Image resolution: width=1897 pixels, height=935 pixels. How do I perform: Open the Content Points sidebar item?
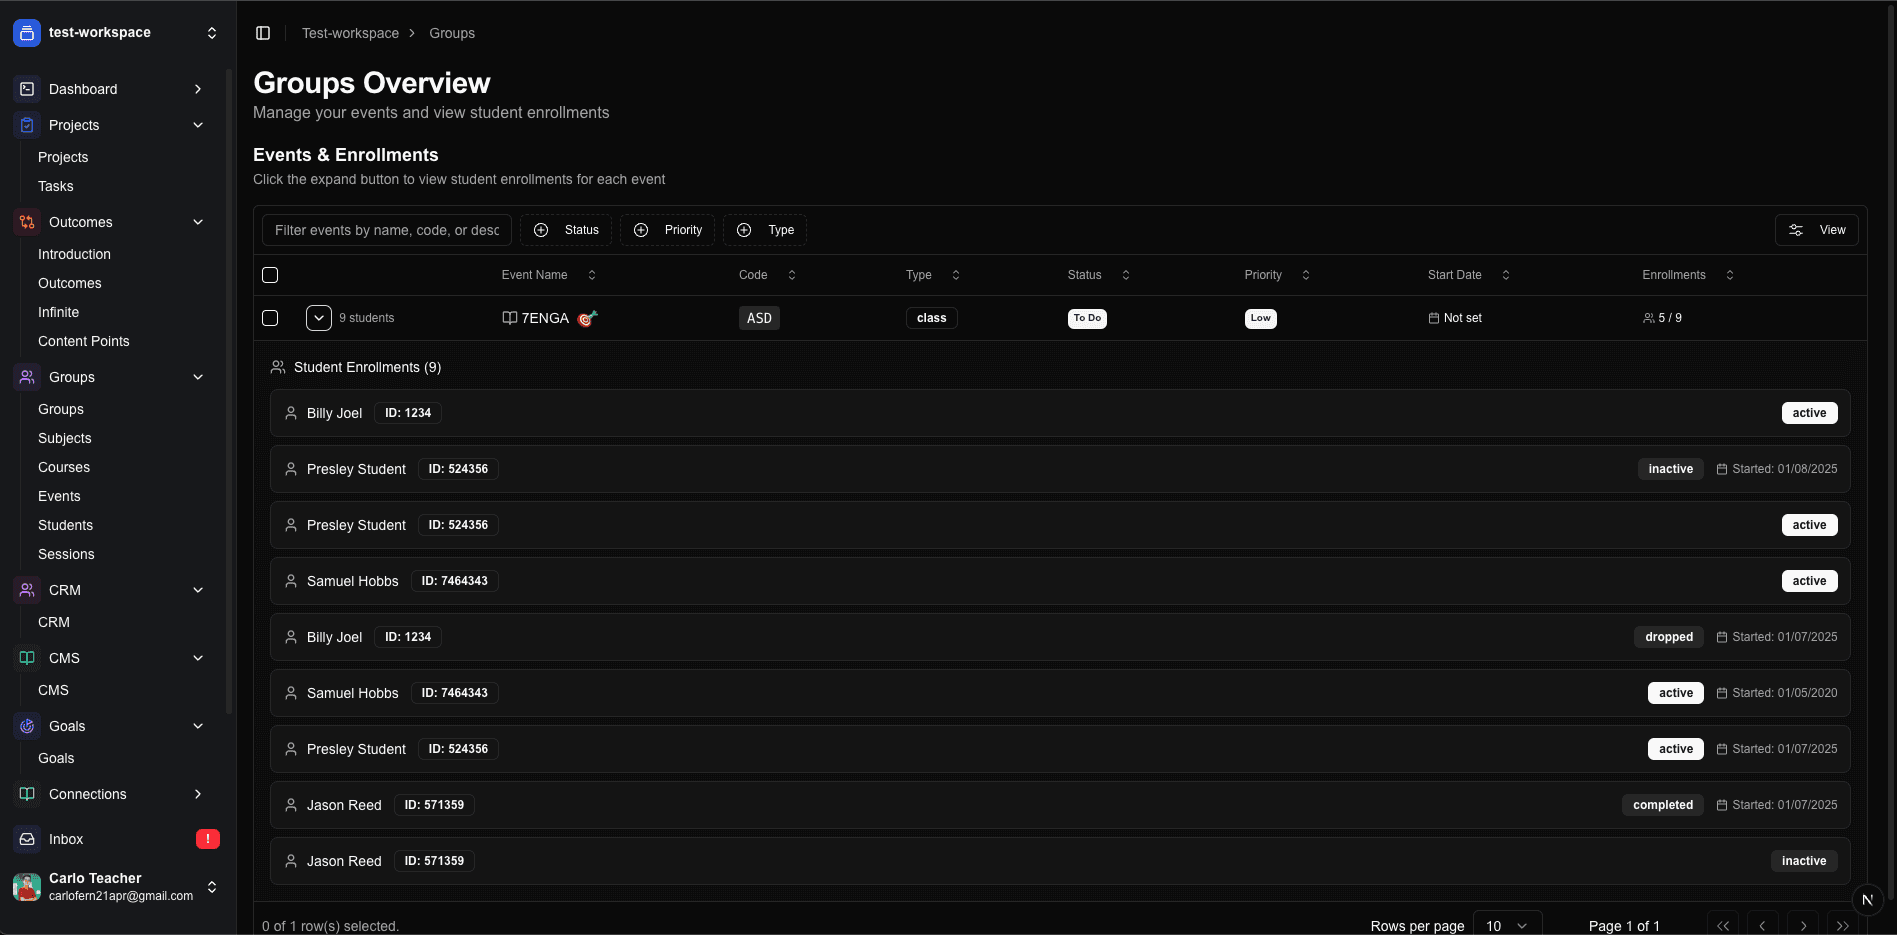[84, 341]
